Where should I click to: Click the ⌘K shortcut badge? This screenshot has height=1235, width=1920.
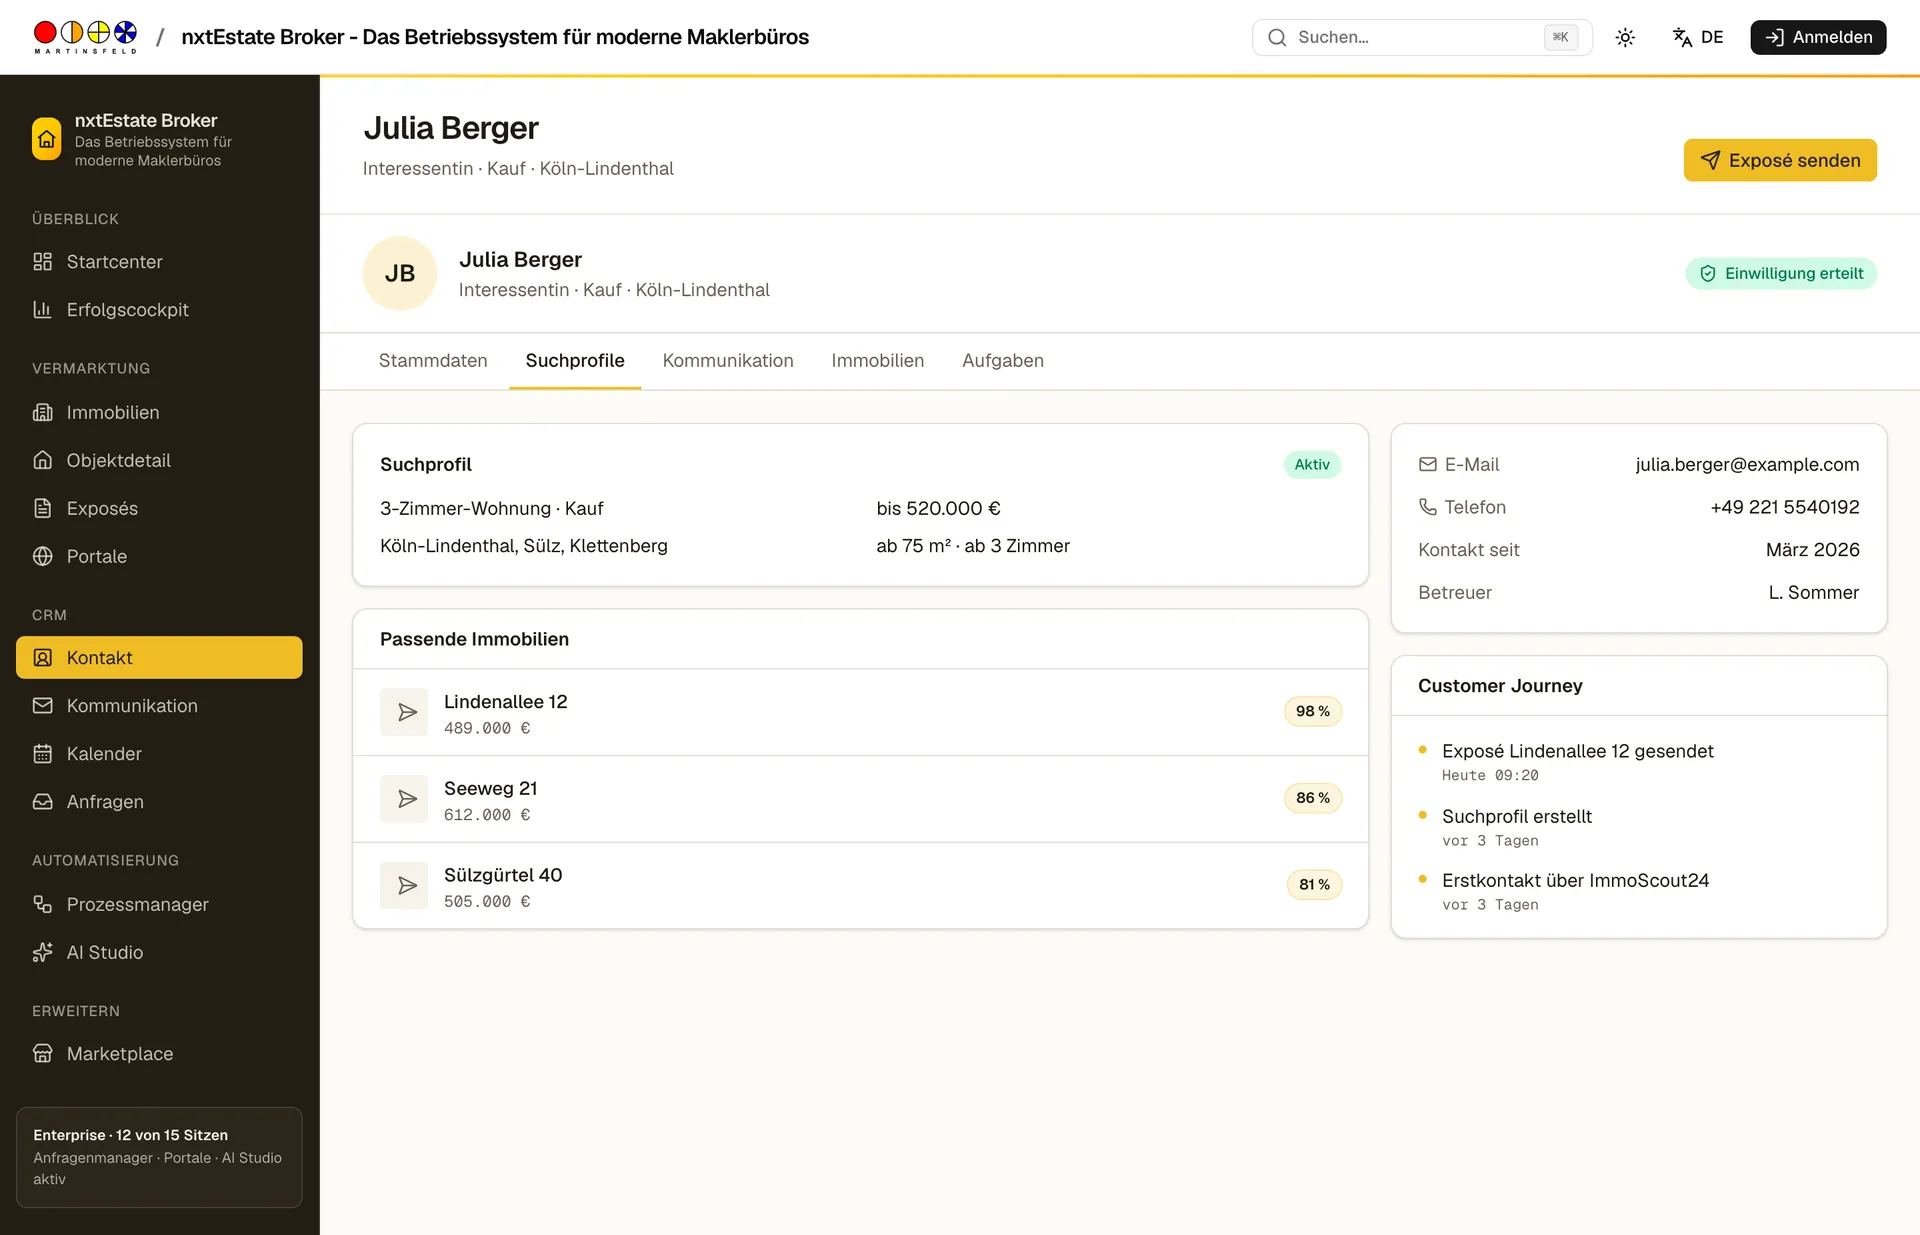1560,37
